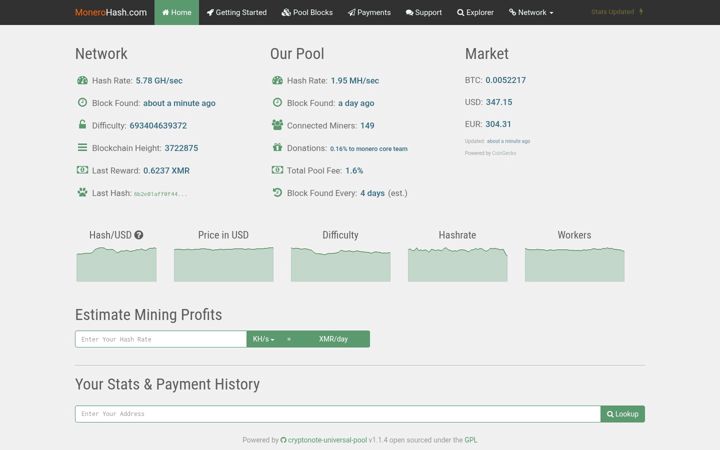Click the Block Found Every history icon
The width and height of the screenshot is (720, 450).
277,192
